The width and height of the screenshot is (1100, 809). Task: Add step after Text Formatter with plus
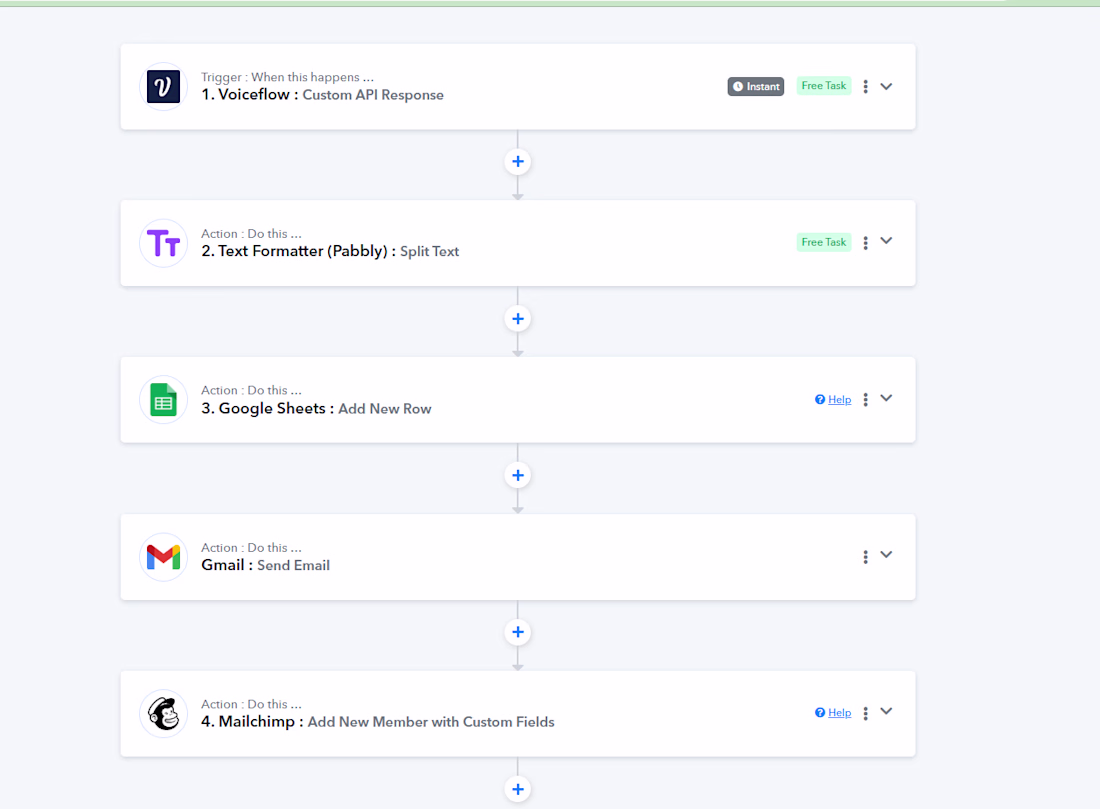pos(518,319)
